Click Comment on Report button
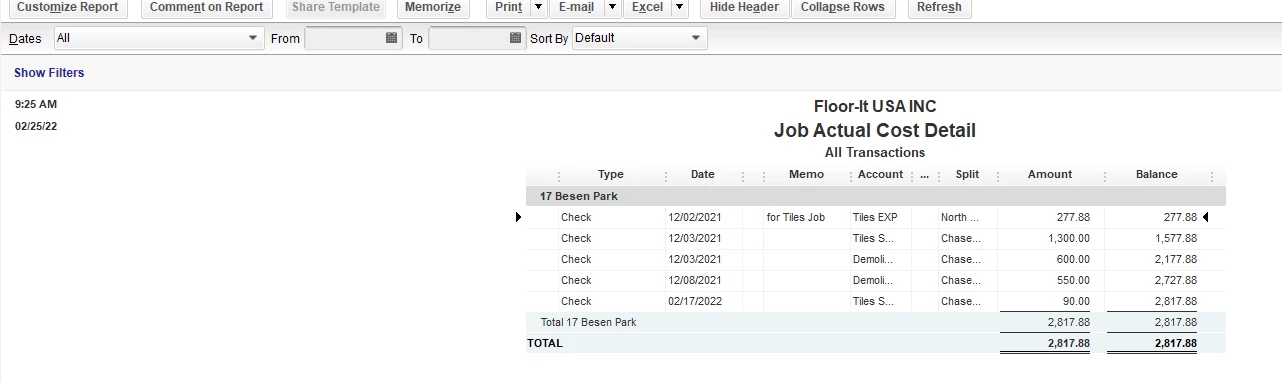The height and width of the screenshot is (382, 1282). pos(207,7)
